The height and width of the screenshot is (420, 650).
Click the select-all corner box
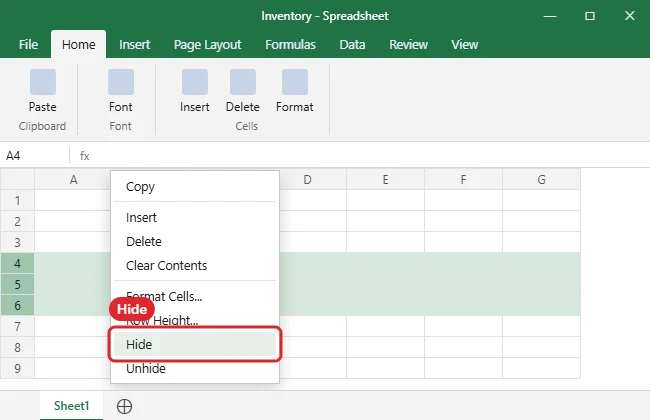[17, 180]
